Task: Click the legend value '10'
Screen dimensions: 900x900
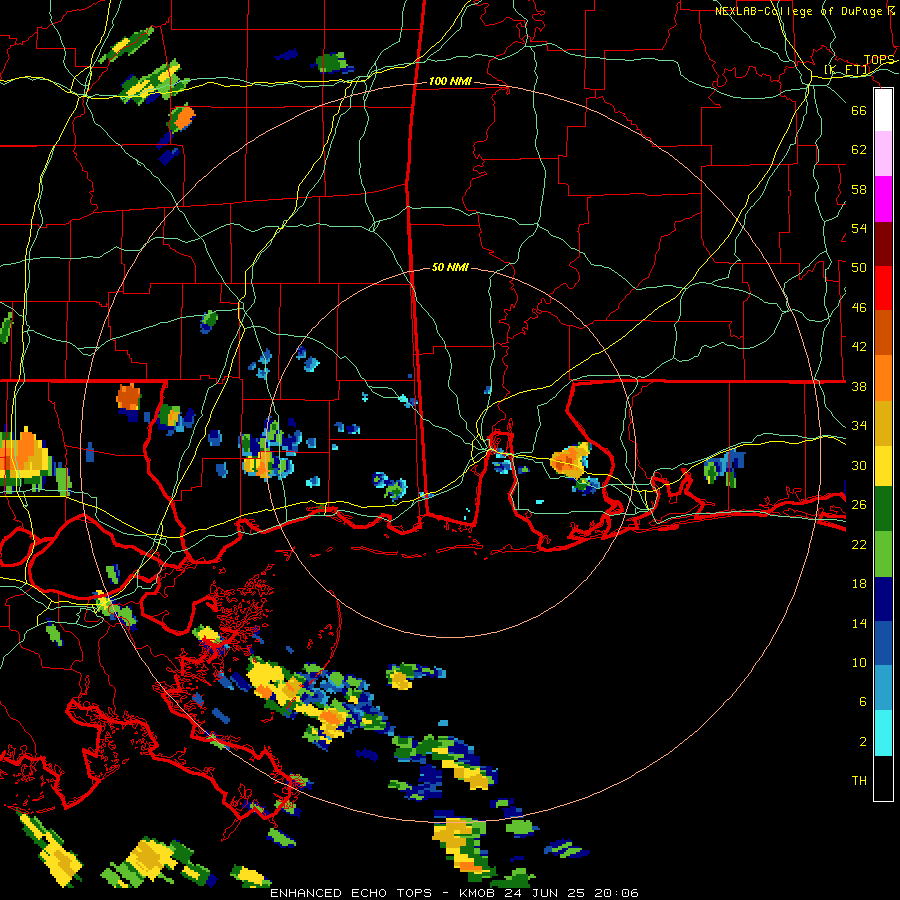Action: click(x=859, y=662)
